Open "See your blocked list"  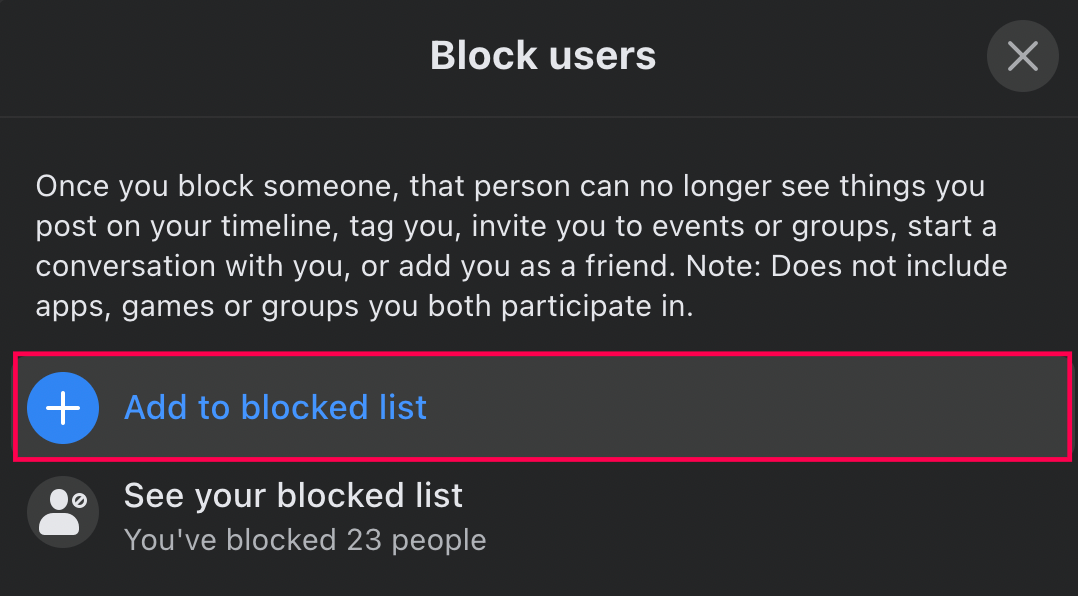pos(293,495)
